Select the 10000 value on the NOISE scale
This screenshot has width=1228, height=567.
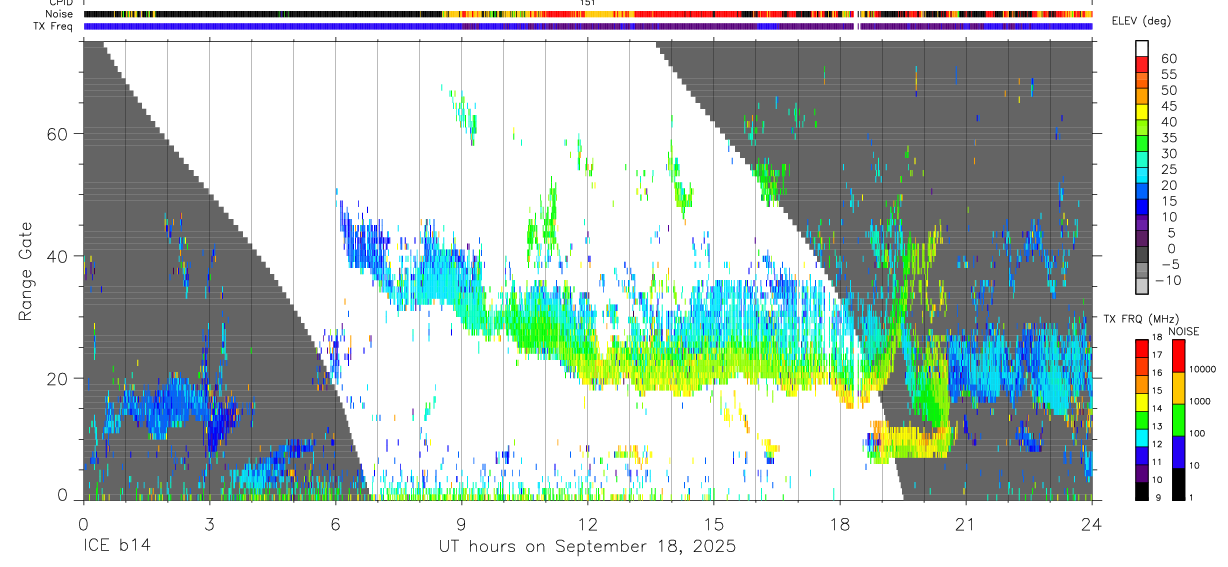pyautogui.click(x=1205, y=369)
